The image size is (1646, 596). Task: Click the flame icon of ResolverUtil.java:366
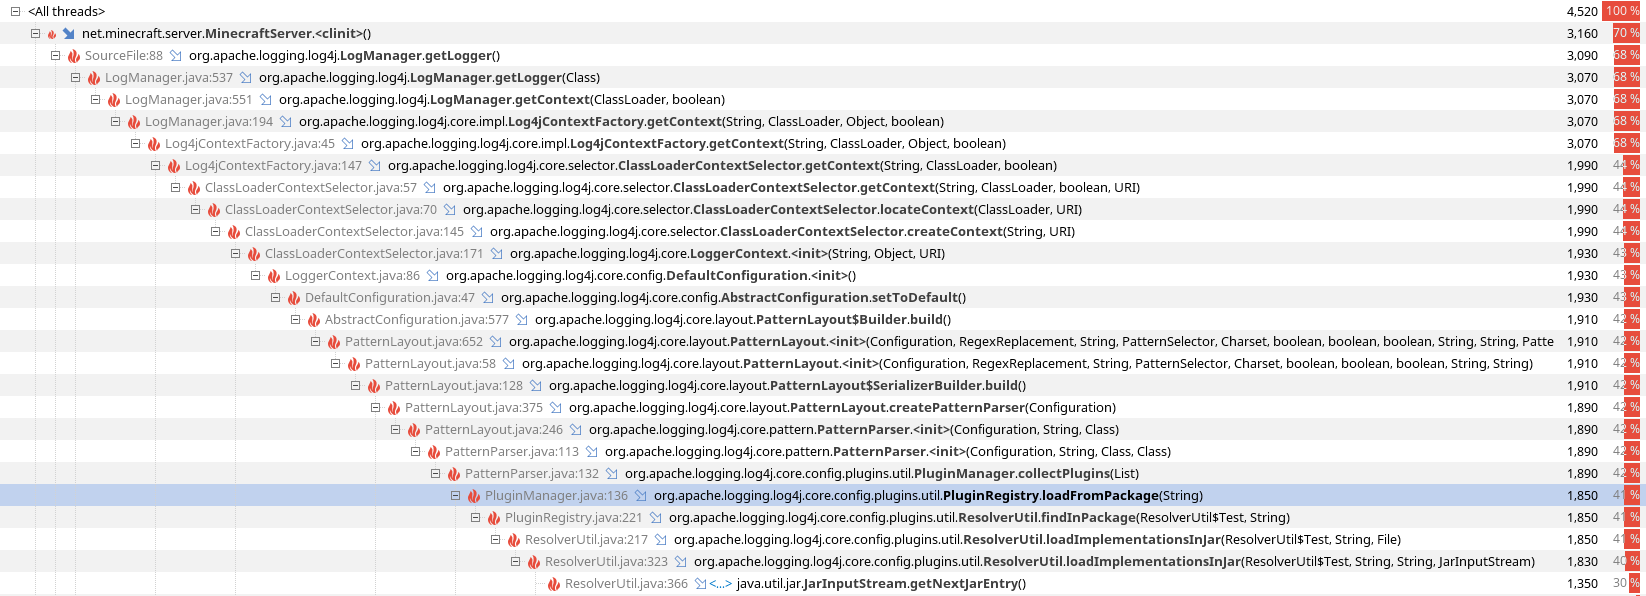(x=554, y=584)
